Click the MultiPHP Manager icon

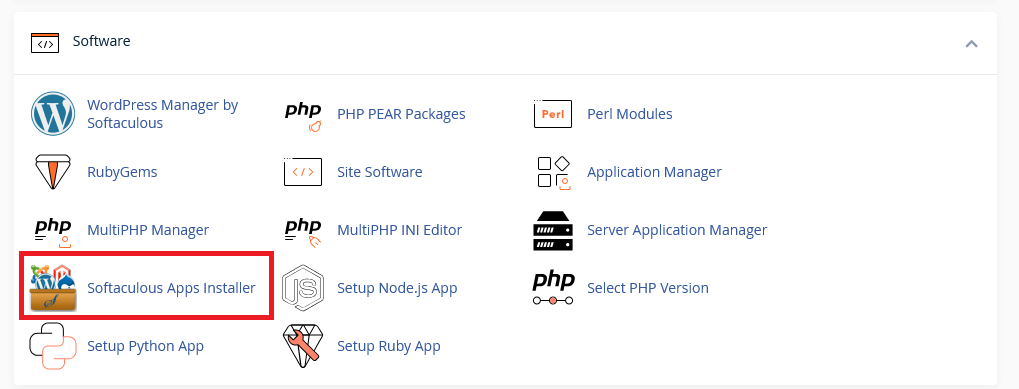click(x=52, y=233)
